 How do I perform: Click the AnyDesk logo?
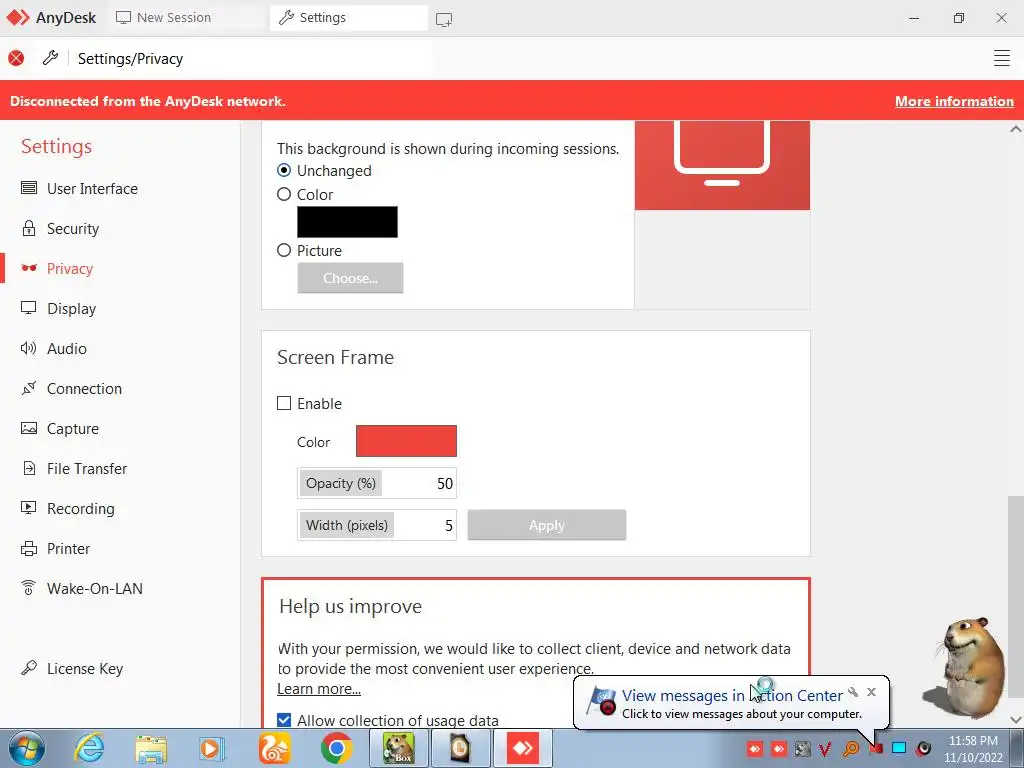coord(18,18)
